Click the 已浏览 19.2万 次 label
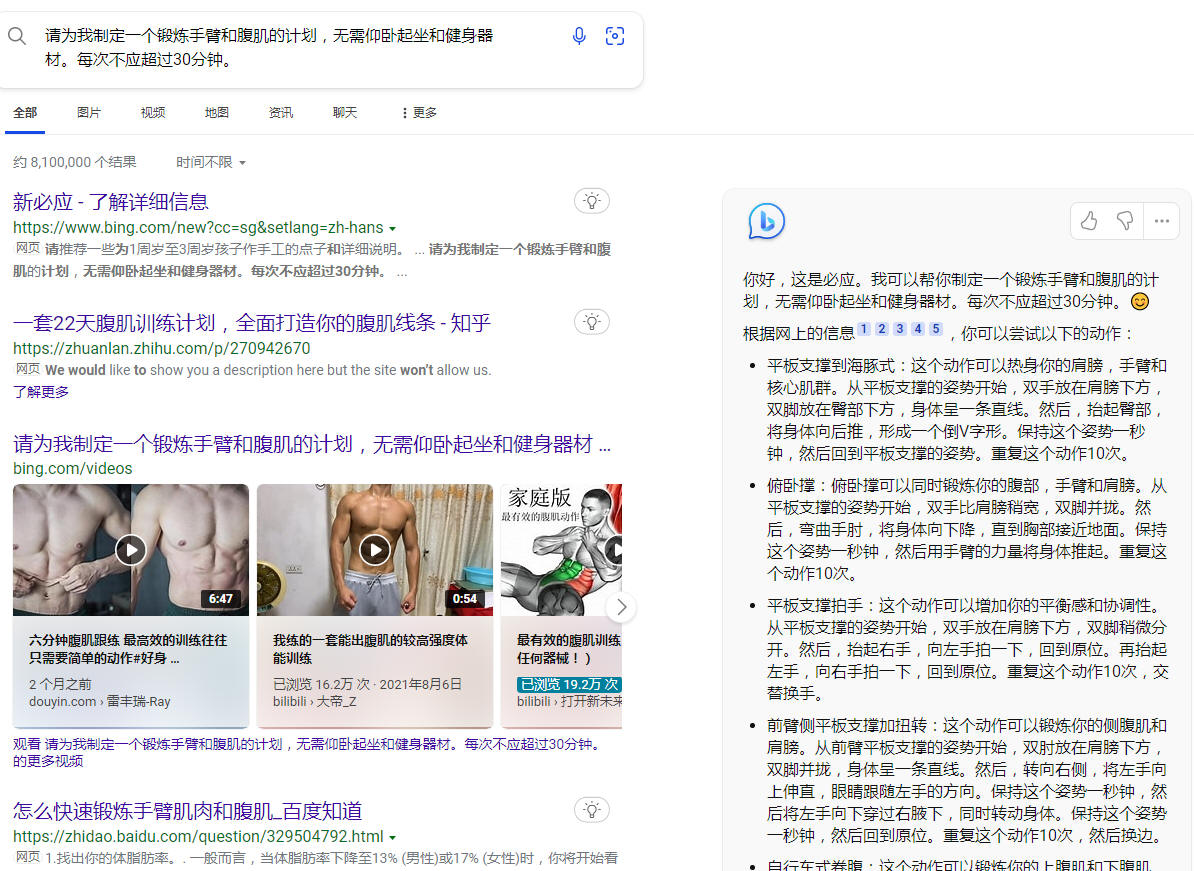Image resolution: width=1194 pixels, height=871 pixels. [569, 684]
